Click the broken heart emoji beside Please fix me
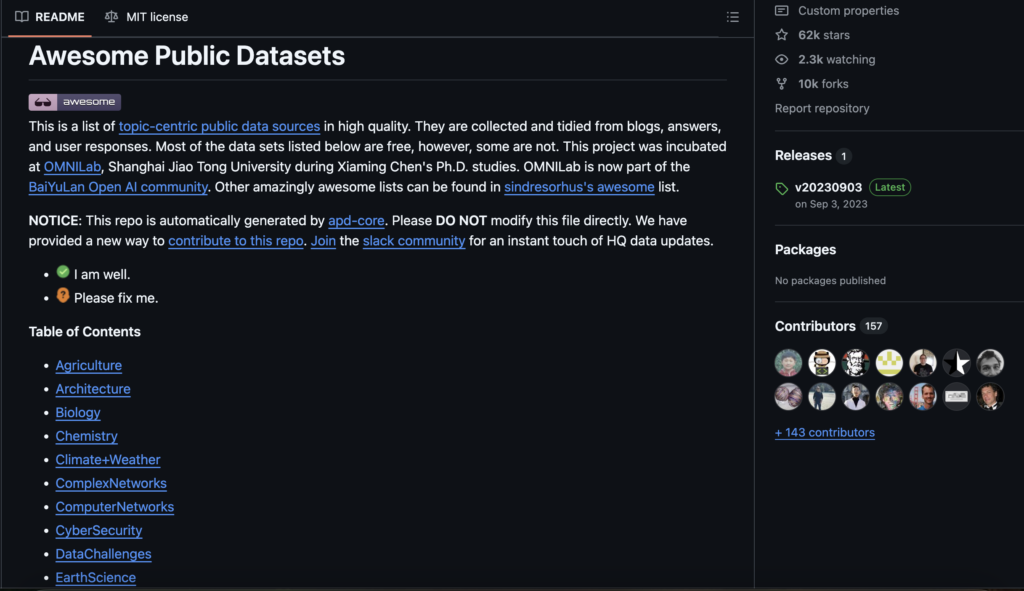The height and width of the screenshot is (591, 1024). click(x=63, y=295)
